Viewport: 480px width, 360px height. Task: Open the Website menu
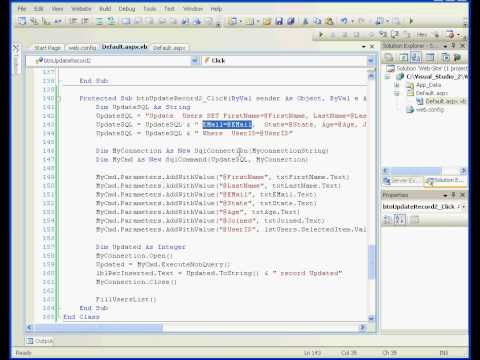[81, 9]
